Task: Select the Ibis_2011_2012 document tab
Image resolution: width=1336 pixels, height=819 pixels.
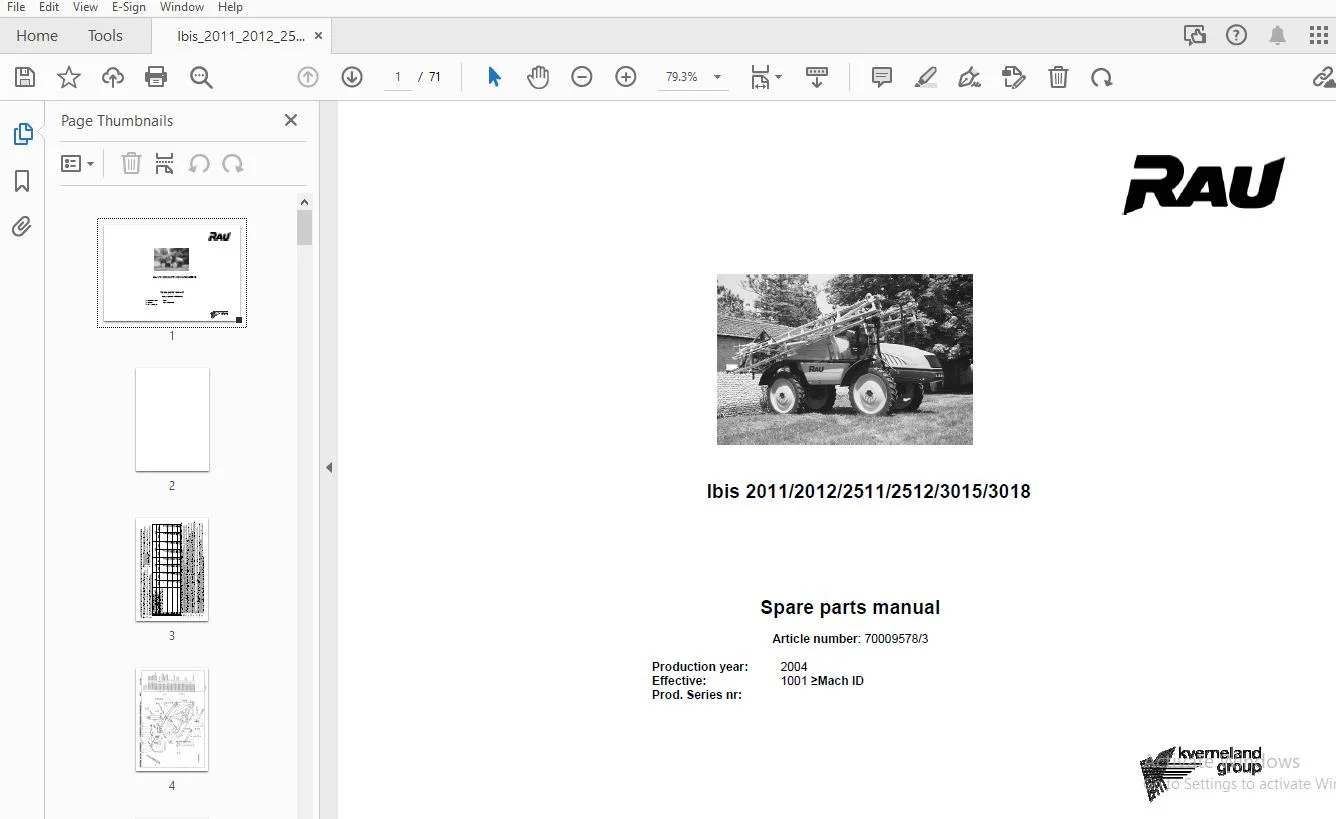Action: pyautogui.click(x=240, y=35)
